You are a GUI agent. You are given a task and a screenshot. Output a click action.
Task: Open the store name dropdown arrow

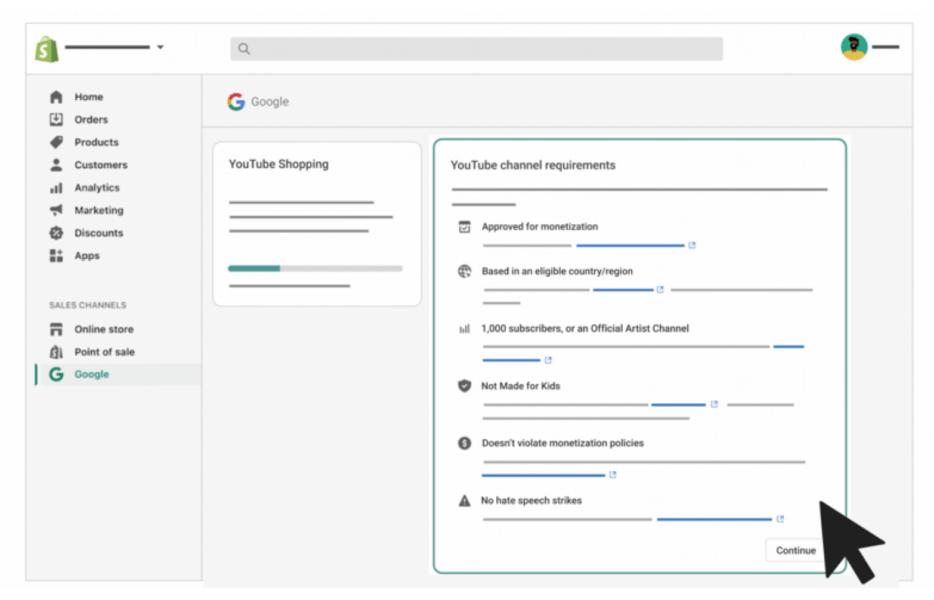pyautogui.click(x=160, y=47)
